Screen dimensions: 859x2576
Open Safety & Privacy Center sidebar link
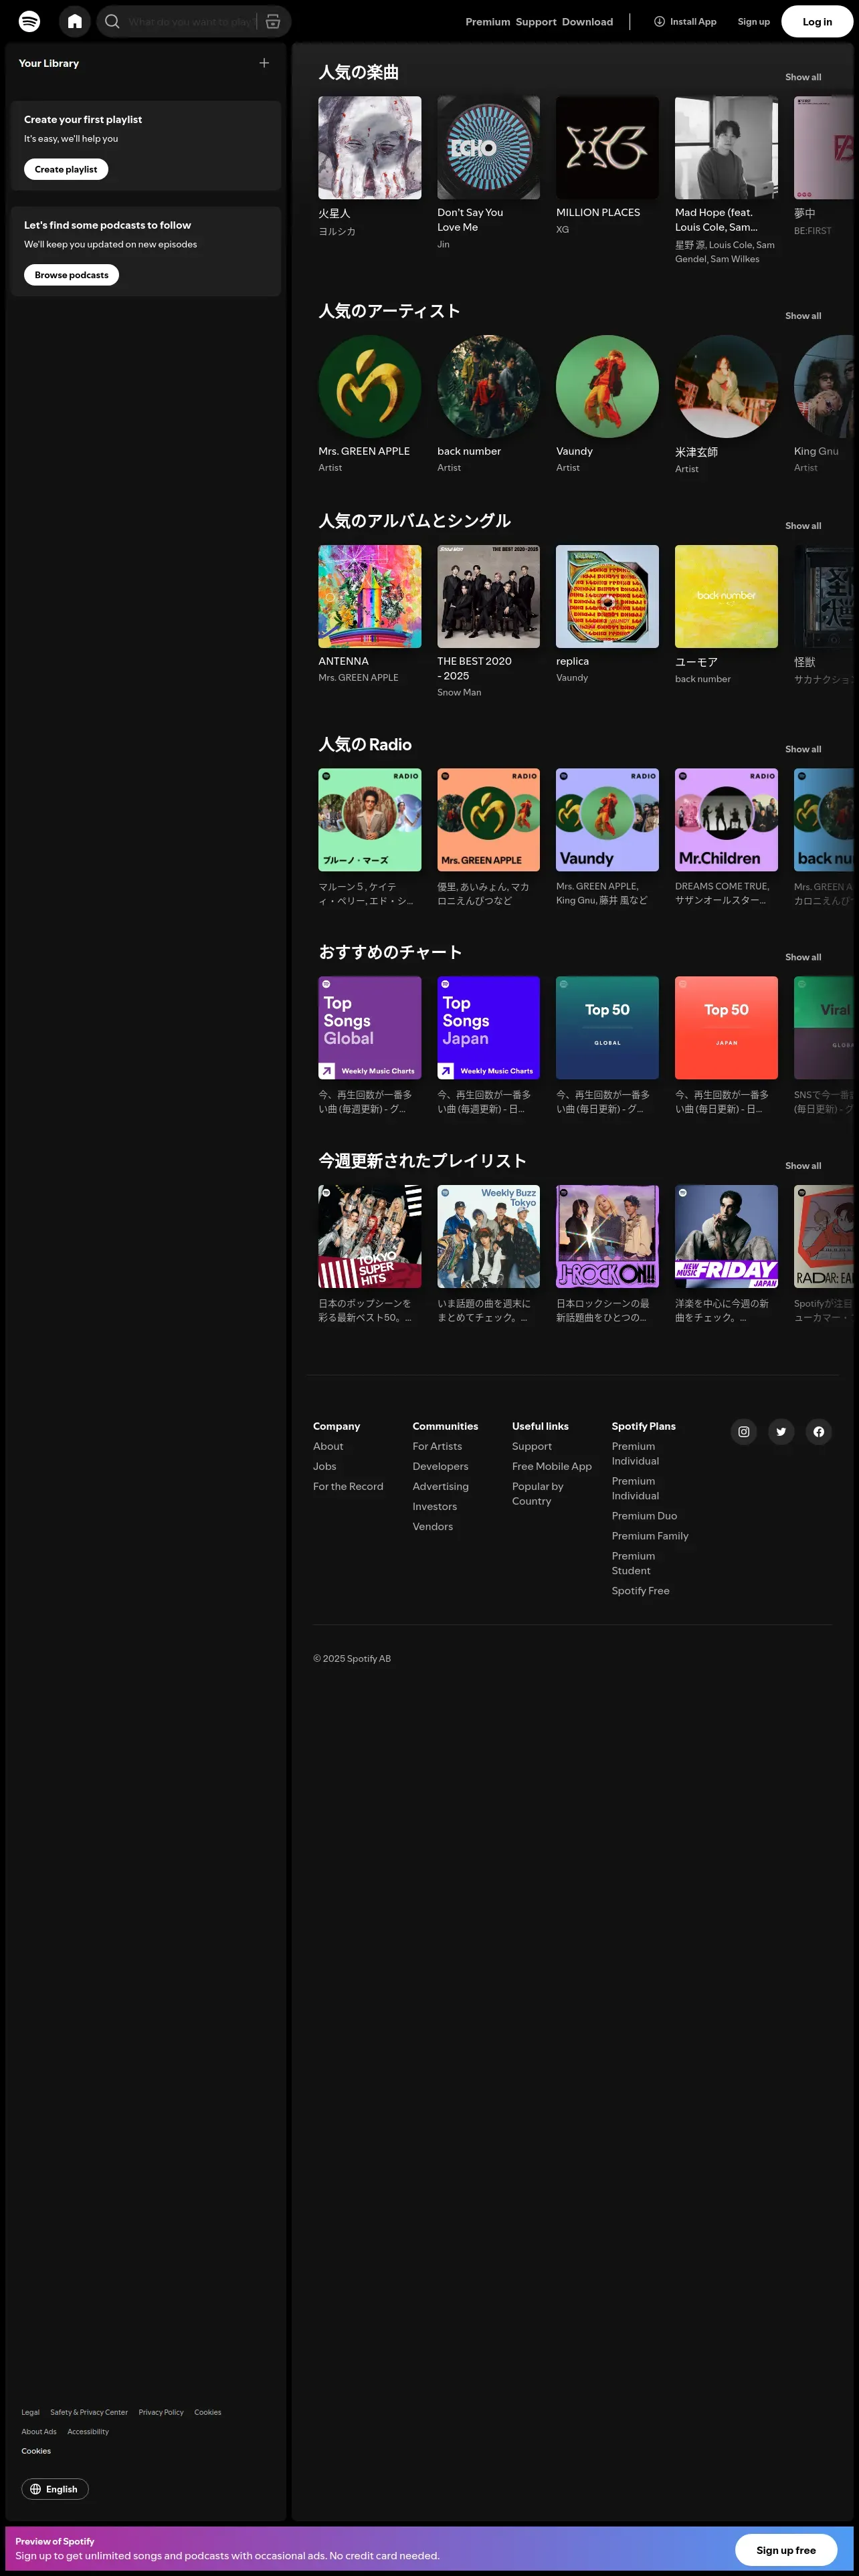[89, 2412]
